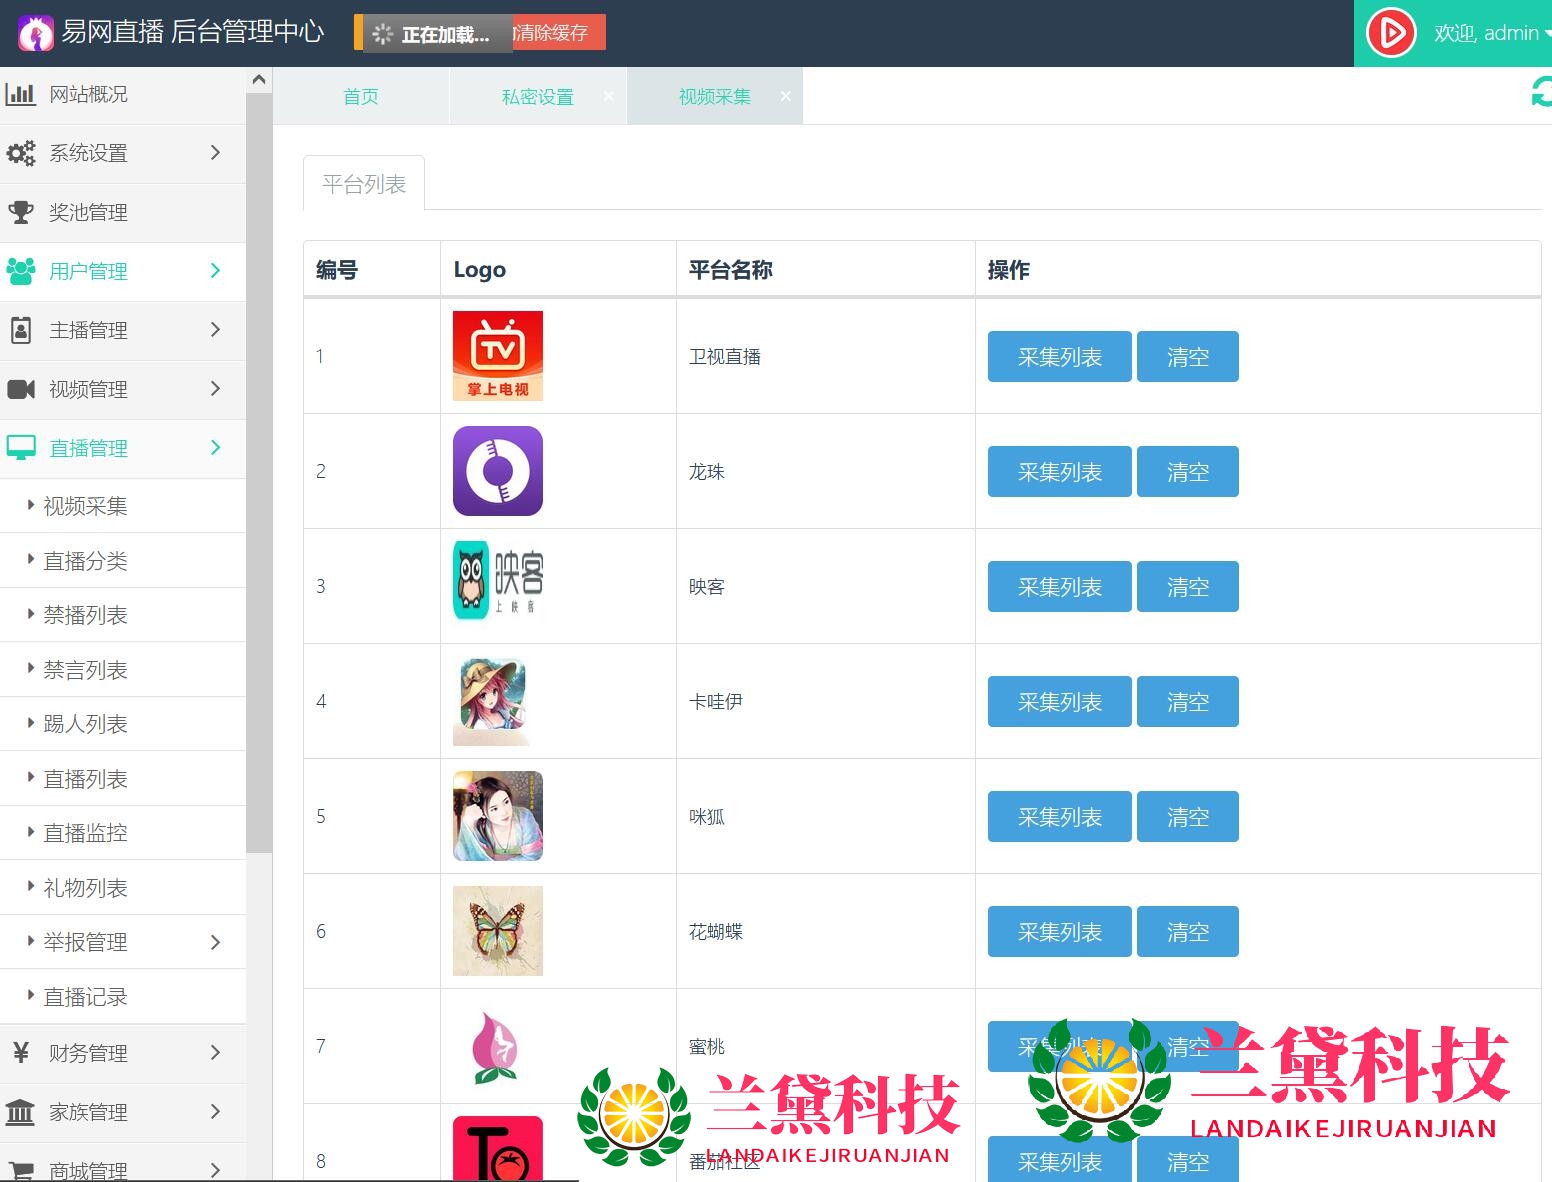Screen dimensions: 1552x1182
Task: Expand the 系统设置 chevron arrow
Action: (x=215, y=152)
